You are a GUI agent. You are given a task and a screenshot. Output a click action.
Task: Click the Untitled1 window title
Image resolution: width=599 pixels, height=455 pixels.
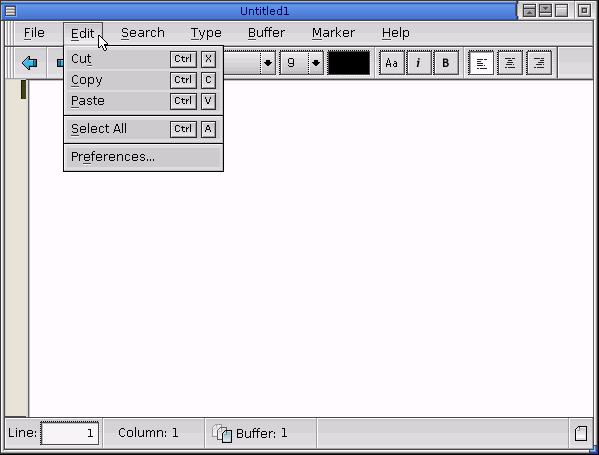265,11
